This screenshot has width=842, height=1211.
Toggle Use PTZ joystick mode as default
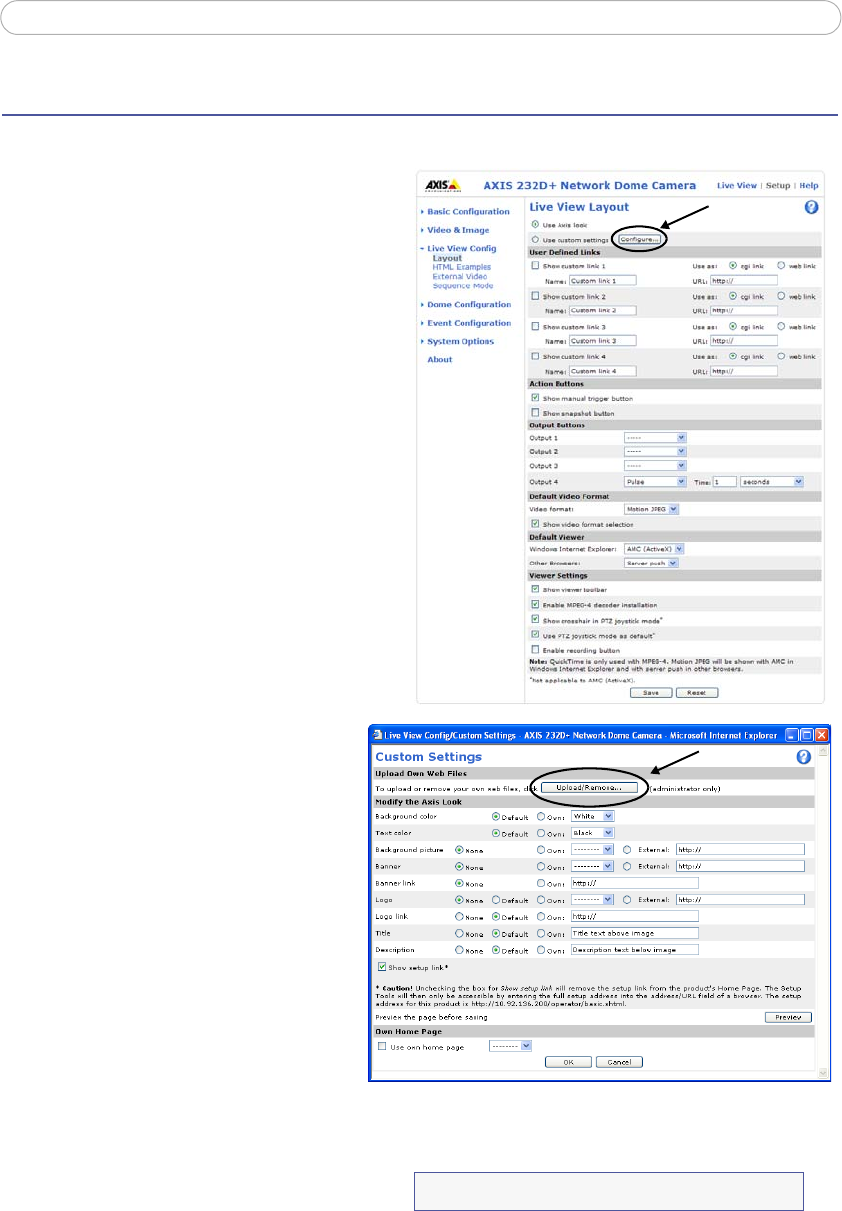pyautogui.click(x=535, y=634)
